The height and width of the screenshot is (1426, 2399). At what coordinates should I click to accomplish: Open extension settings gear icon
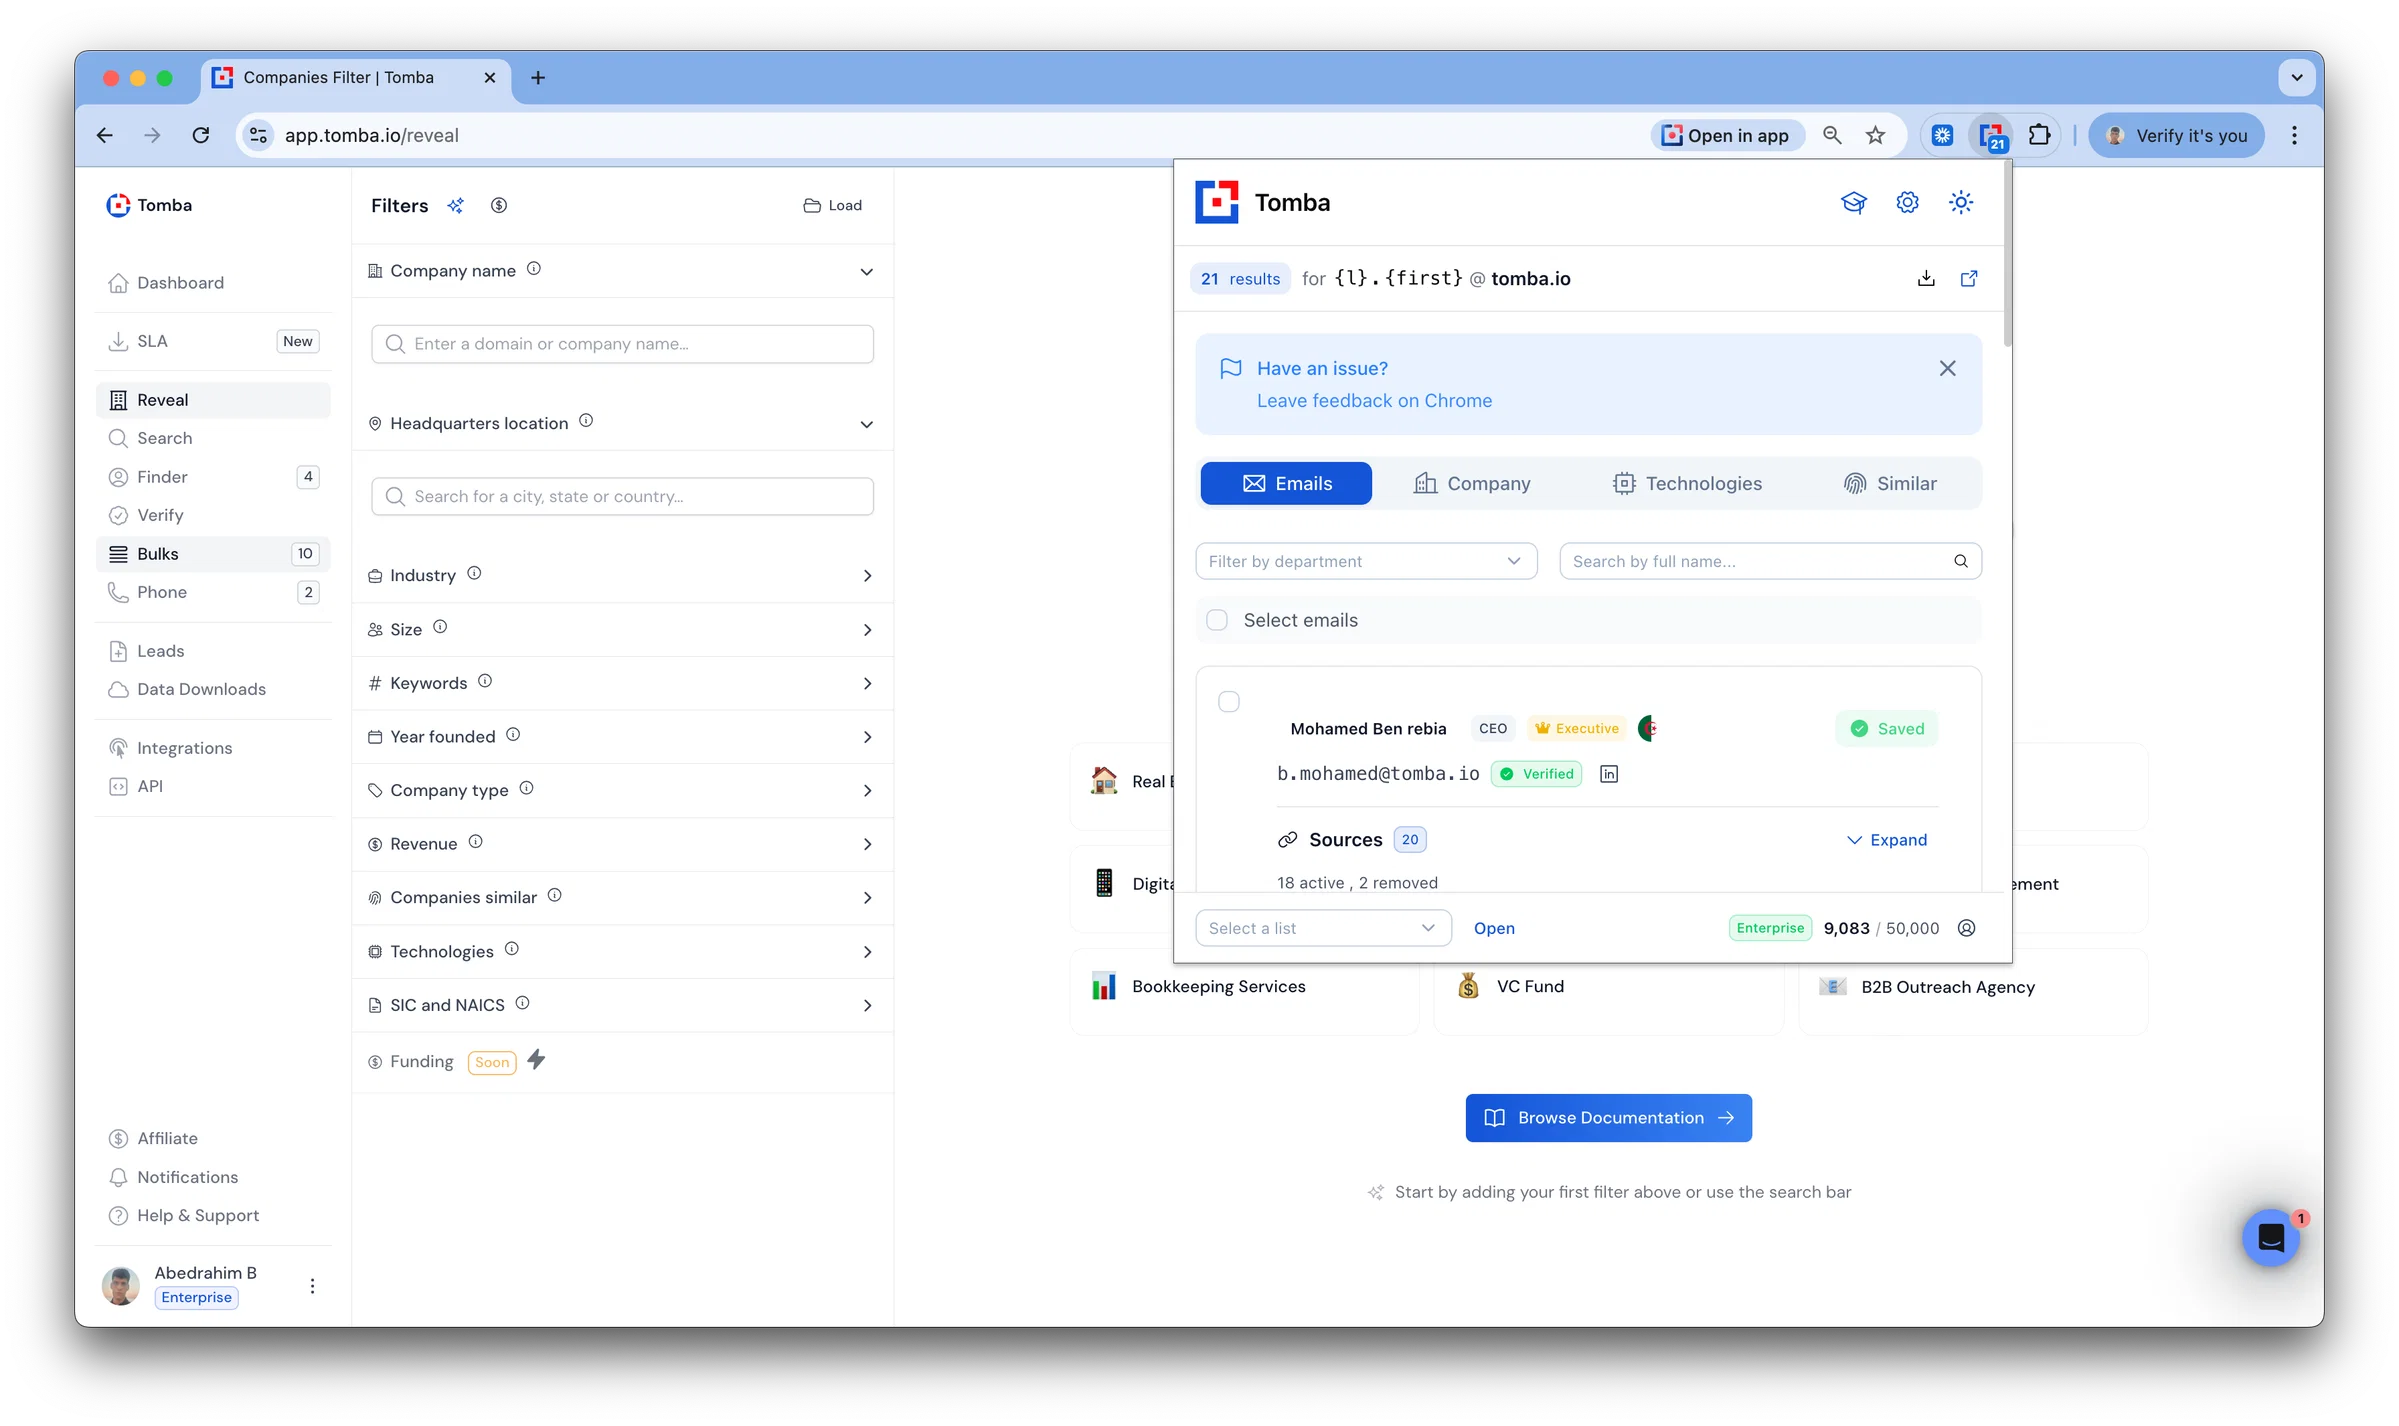tap(1907, 203)
